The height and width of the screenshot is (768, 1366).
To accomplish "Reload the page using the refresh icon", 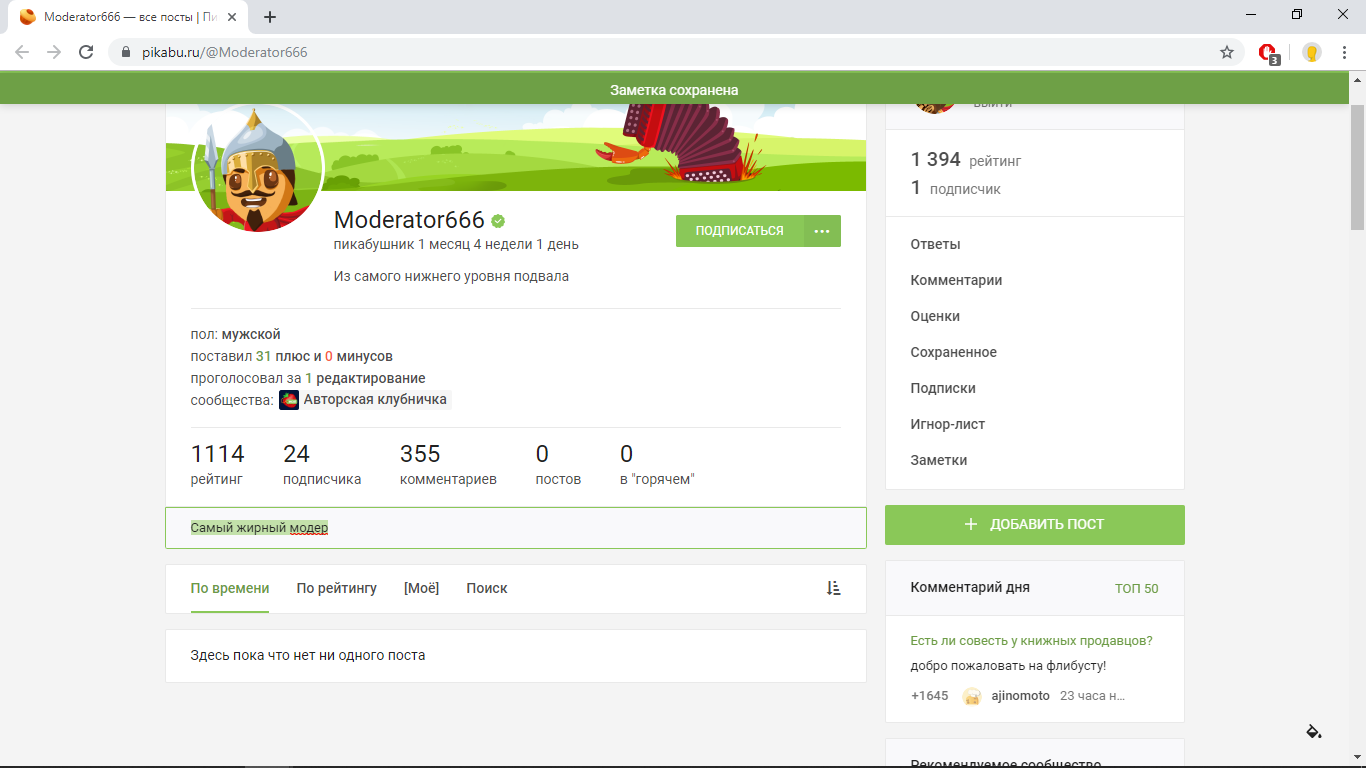I will [86, 52].
